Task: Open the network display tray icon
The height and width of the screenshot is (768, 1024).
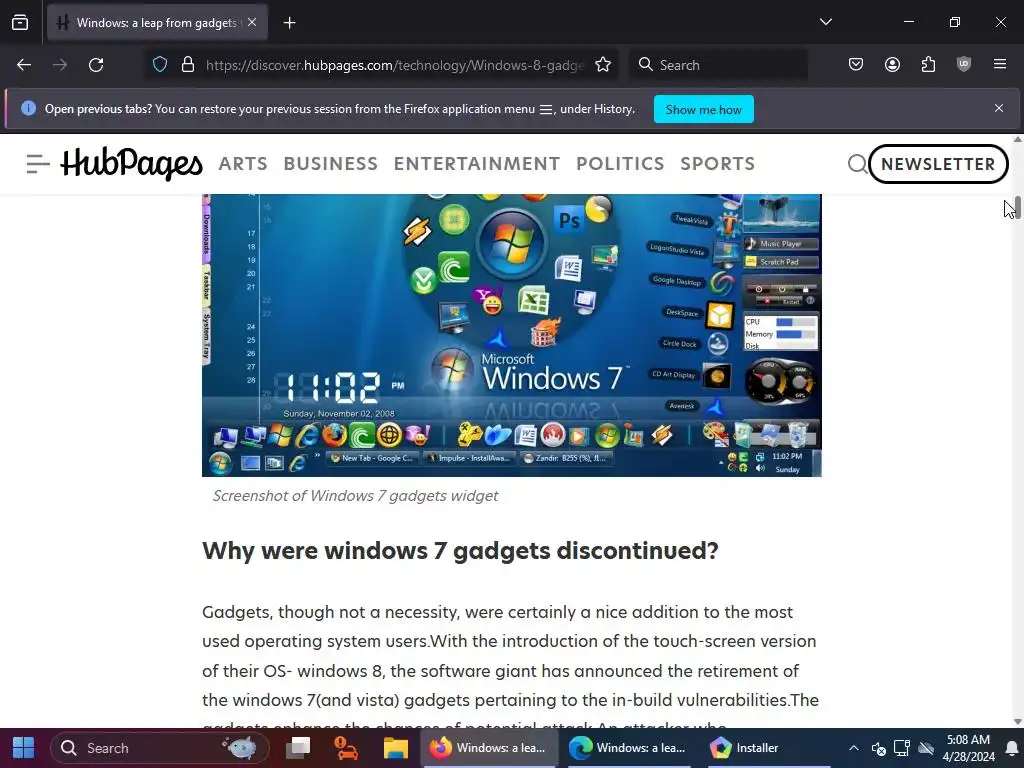Action: click(x=902, y=748)
